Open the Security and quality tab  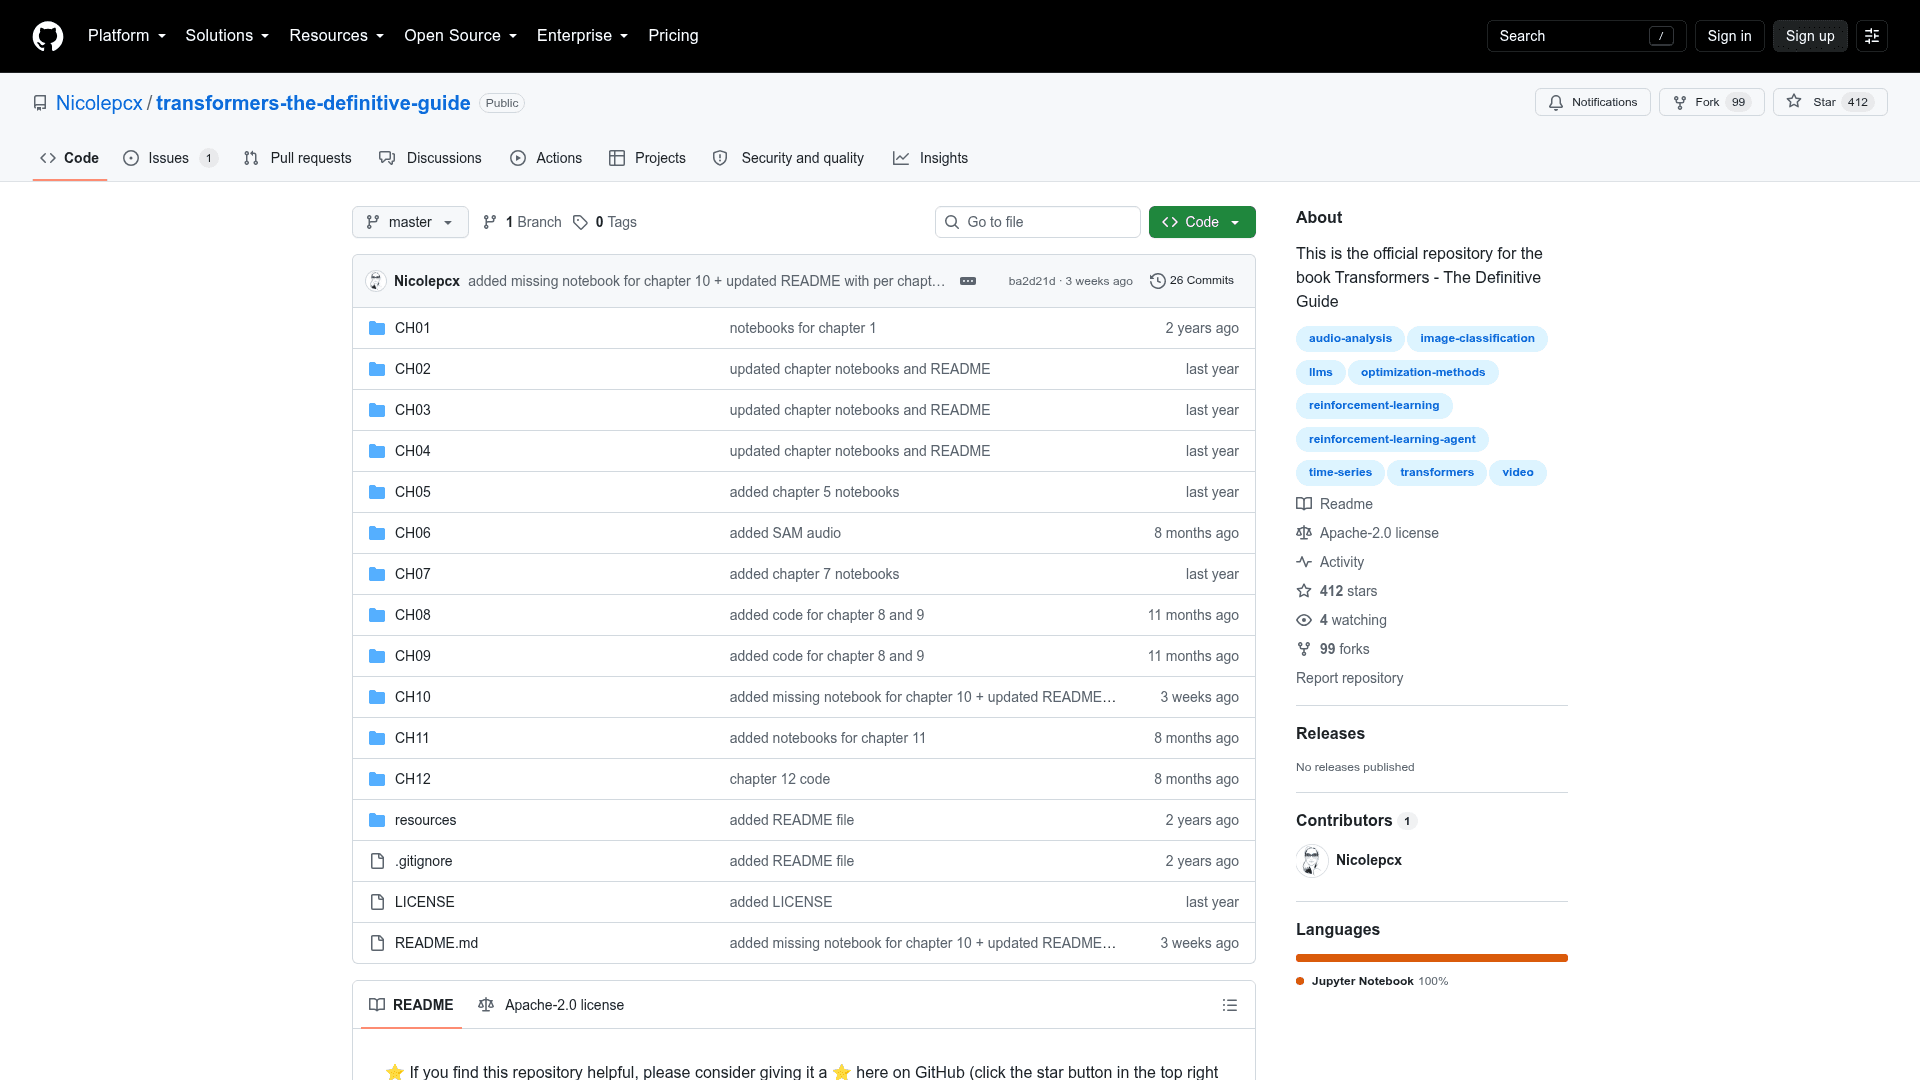[788, 158]
